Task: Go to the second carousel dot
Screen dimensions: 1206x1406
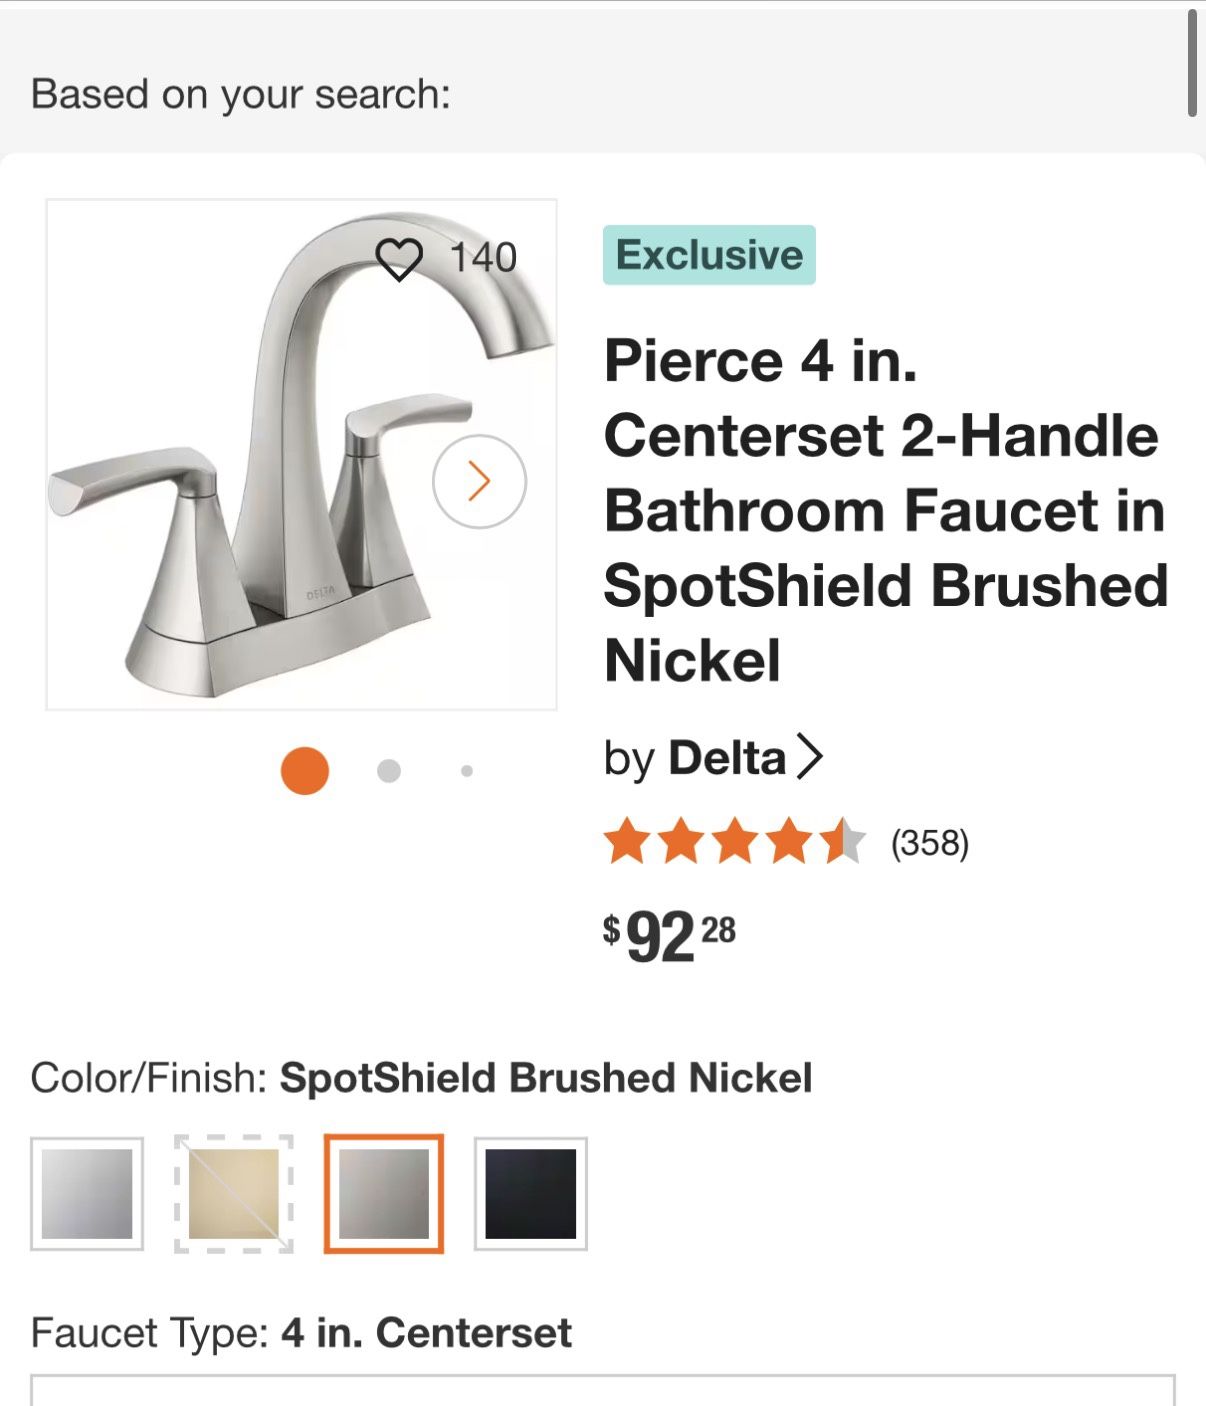Action: (x=389, y=771)
